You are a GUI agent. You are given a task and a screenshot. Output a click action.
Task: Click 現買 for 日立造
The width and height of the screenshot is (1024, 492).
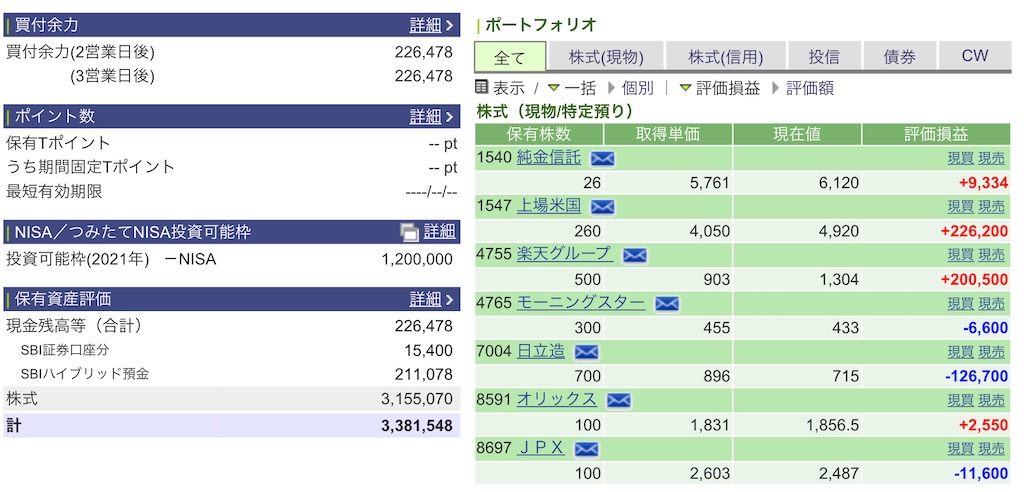(960, 352)
